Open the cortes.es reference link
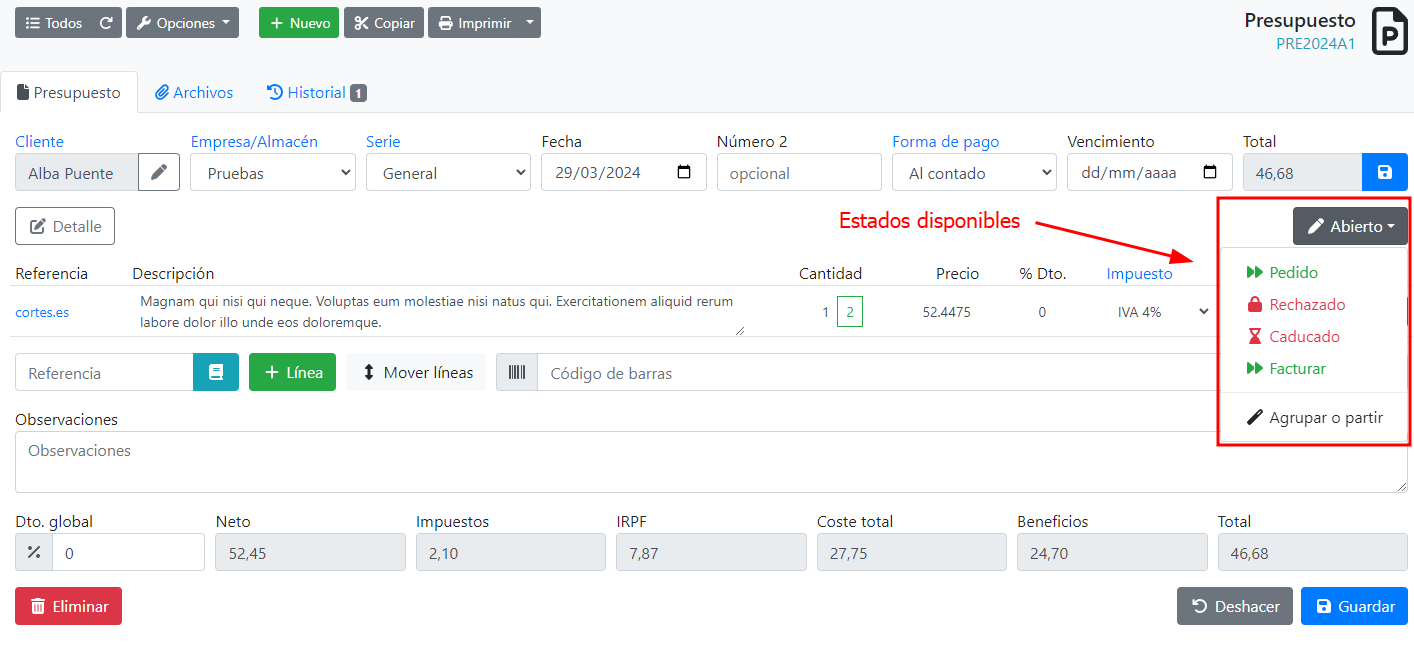The width and height of the screenshot is (1414, 665). [42, 312]
